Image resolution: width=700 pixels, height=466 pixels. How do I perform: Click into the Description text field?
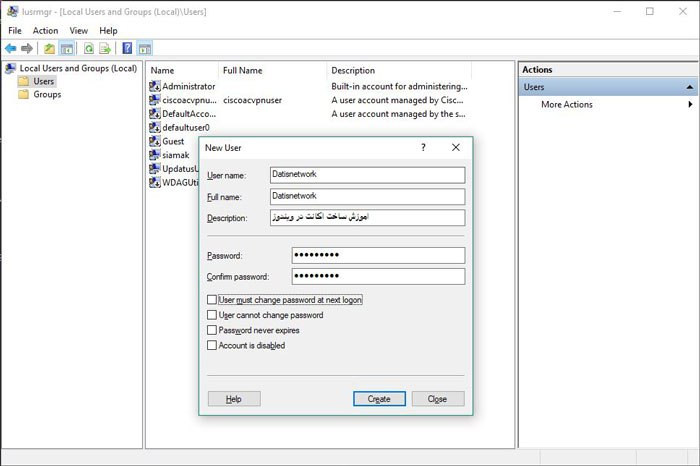[367, 217]
